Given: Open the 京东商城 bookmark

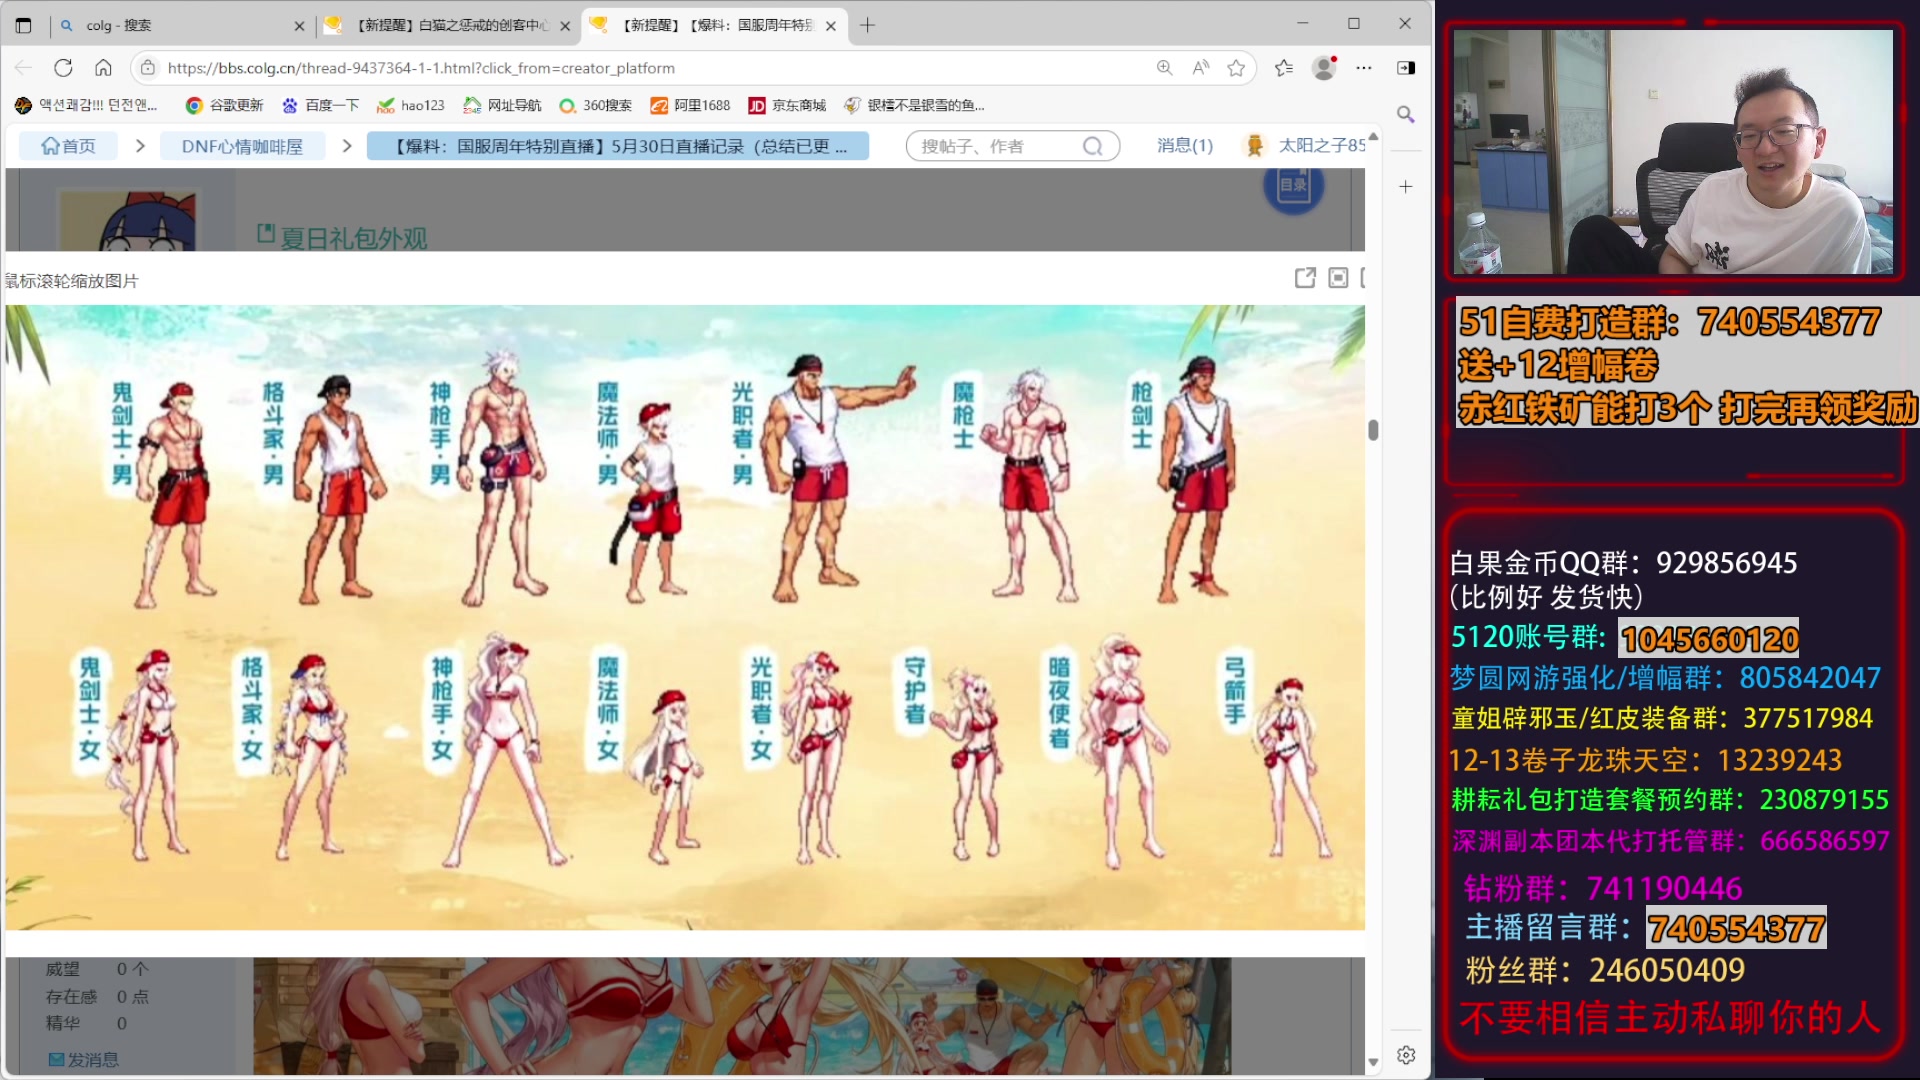Looking at the screenshot, I should (787, 105).
